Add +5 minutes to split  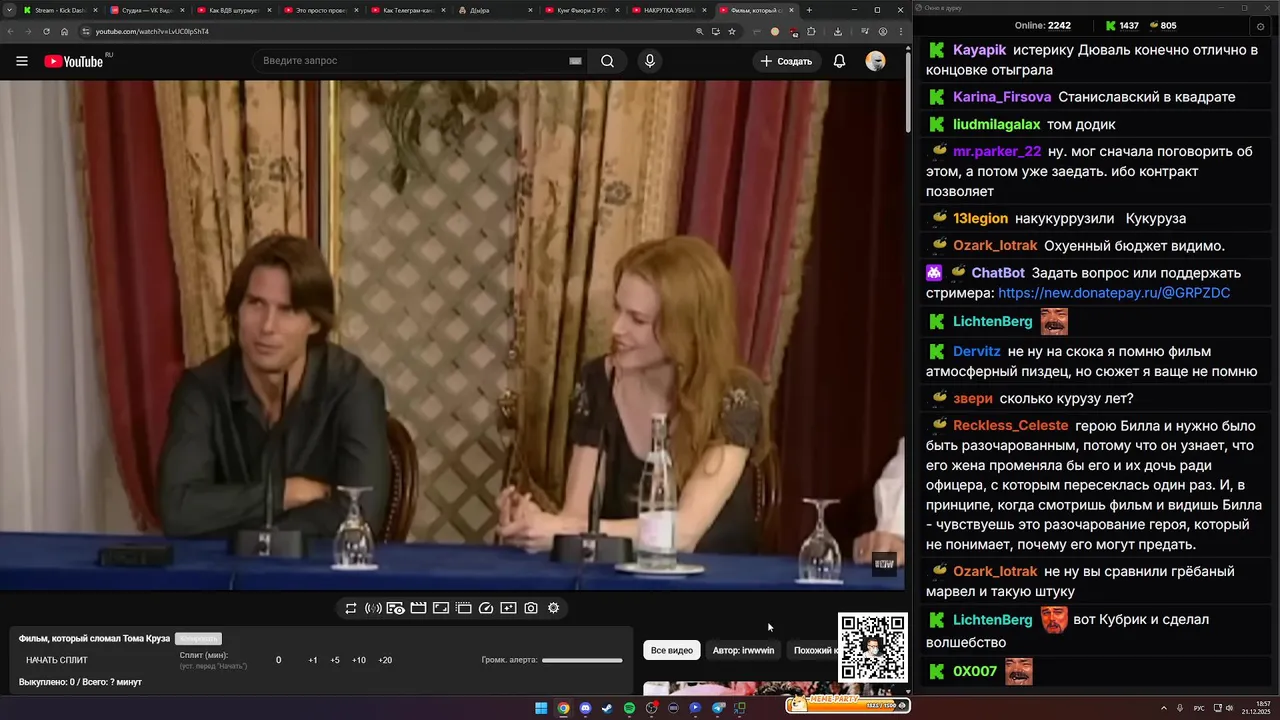335,660
